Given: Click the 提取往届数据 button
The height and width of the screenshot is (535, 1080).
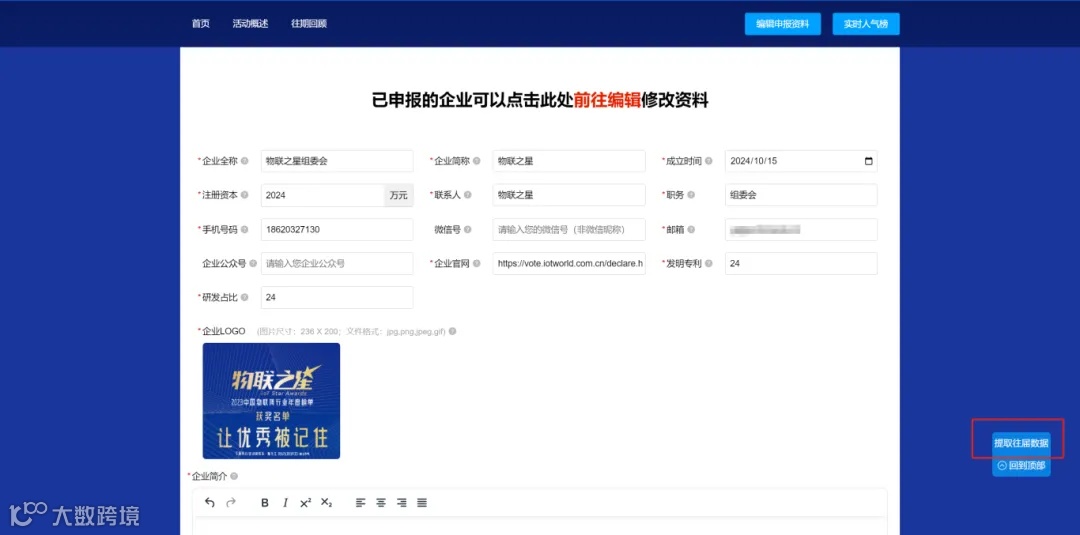Looking at the screenshot, I should coord(1021,443).
